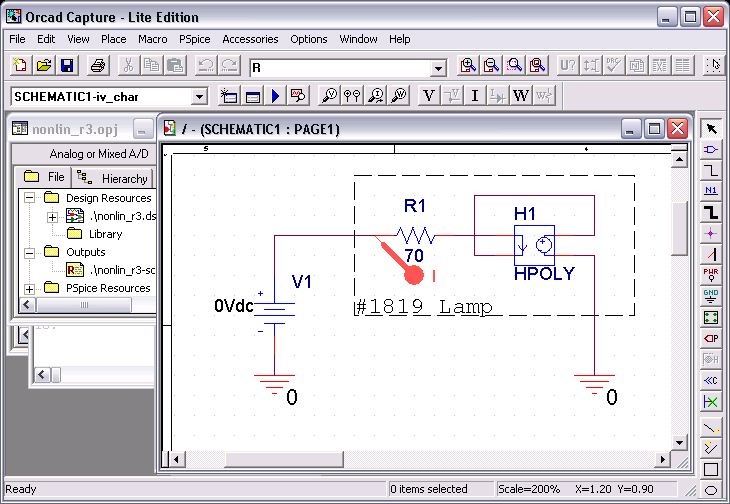
Task: Select the Place Net Alias N1 tool
Action: pos(711,191)
